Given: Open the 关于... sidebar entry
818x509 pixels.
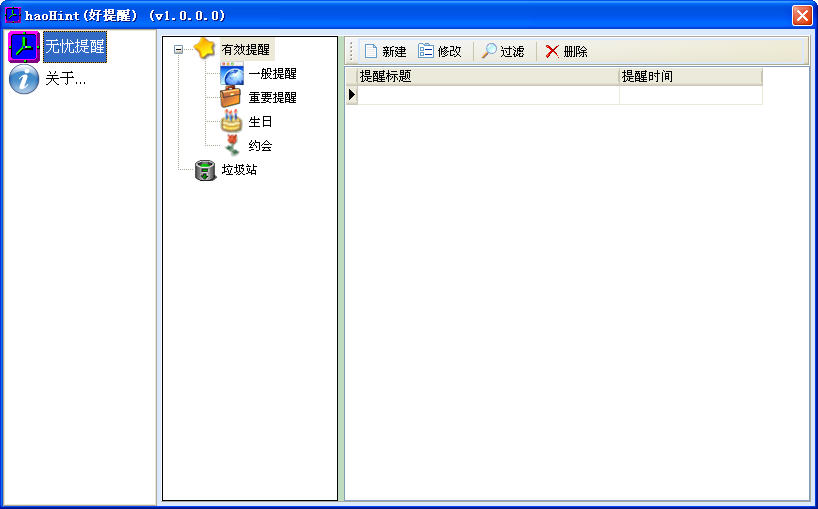Looking at the screenshot, I should 66,79.
